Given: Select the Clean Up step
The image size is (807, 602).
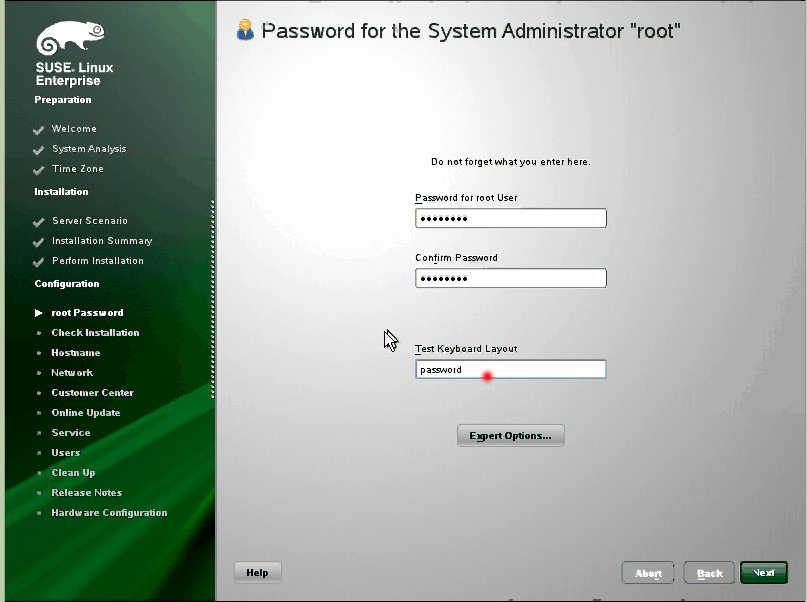Looking at the screenshot, I should coord(73,473).
